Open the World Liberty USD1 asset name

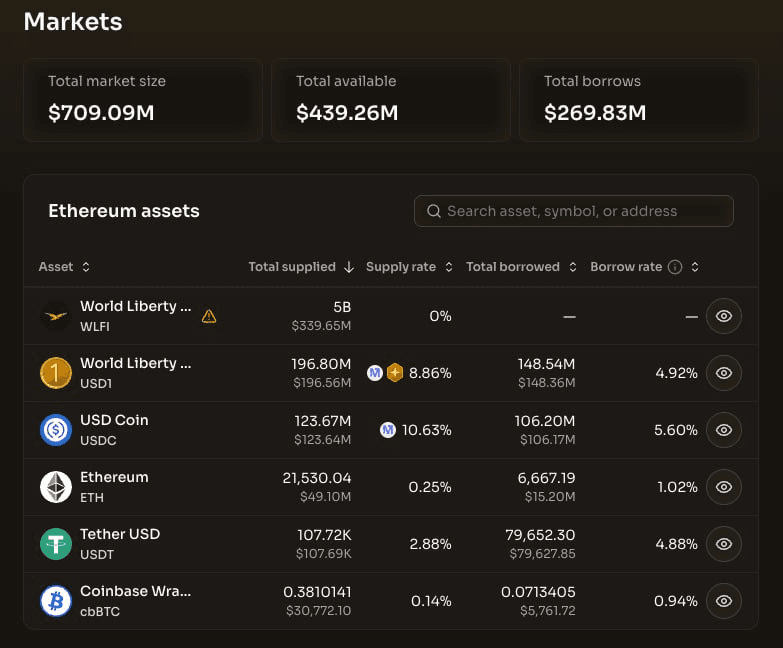(x=136, y=363)
